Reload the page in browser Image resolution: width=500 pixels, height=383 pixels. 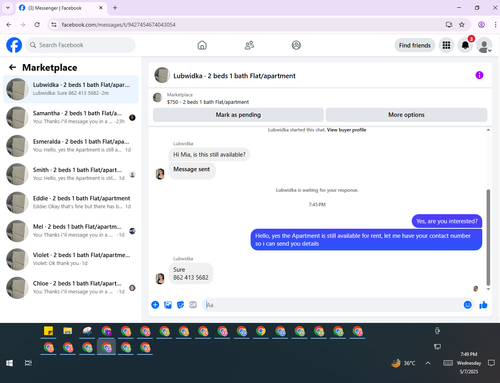pyautogui.click(x=37, y=25)
